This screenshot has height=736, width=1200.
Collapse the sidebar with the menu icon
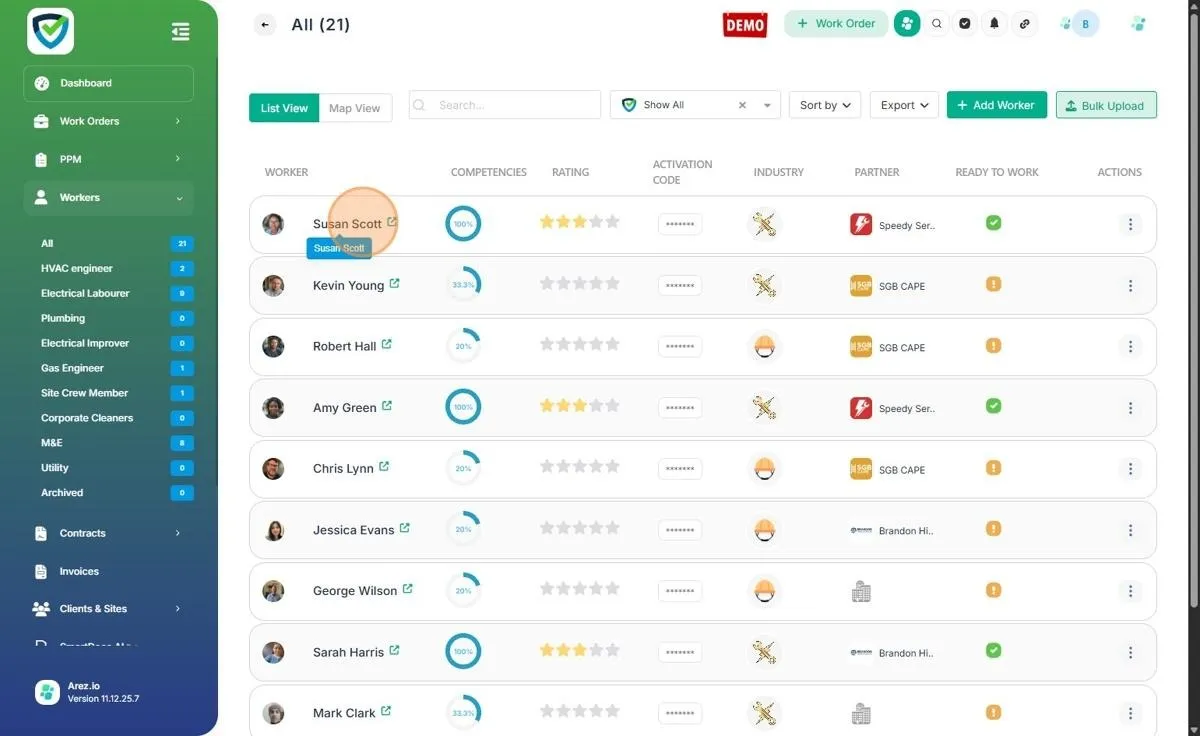[180, 32]
